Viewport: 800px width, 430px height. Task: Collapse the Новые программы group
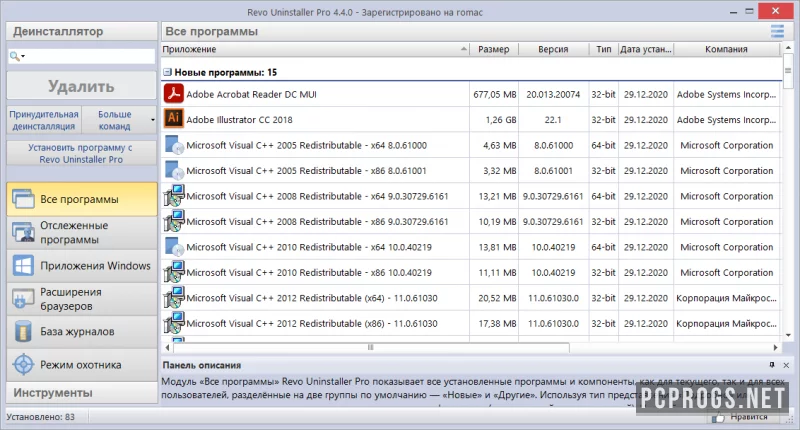(x=167, y=72)
